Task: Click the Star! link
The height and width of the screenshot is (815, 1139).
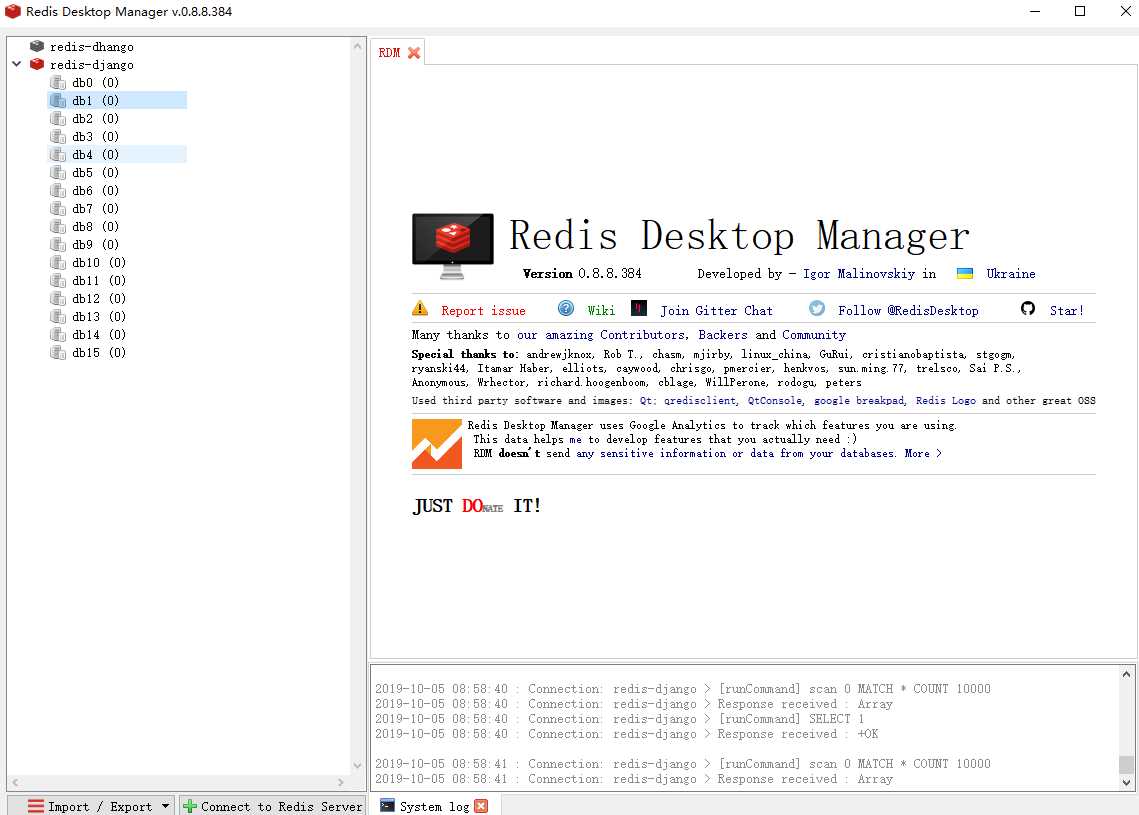Action: click(x=1066, y=310)
